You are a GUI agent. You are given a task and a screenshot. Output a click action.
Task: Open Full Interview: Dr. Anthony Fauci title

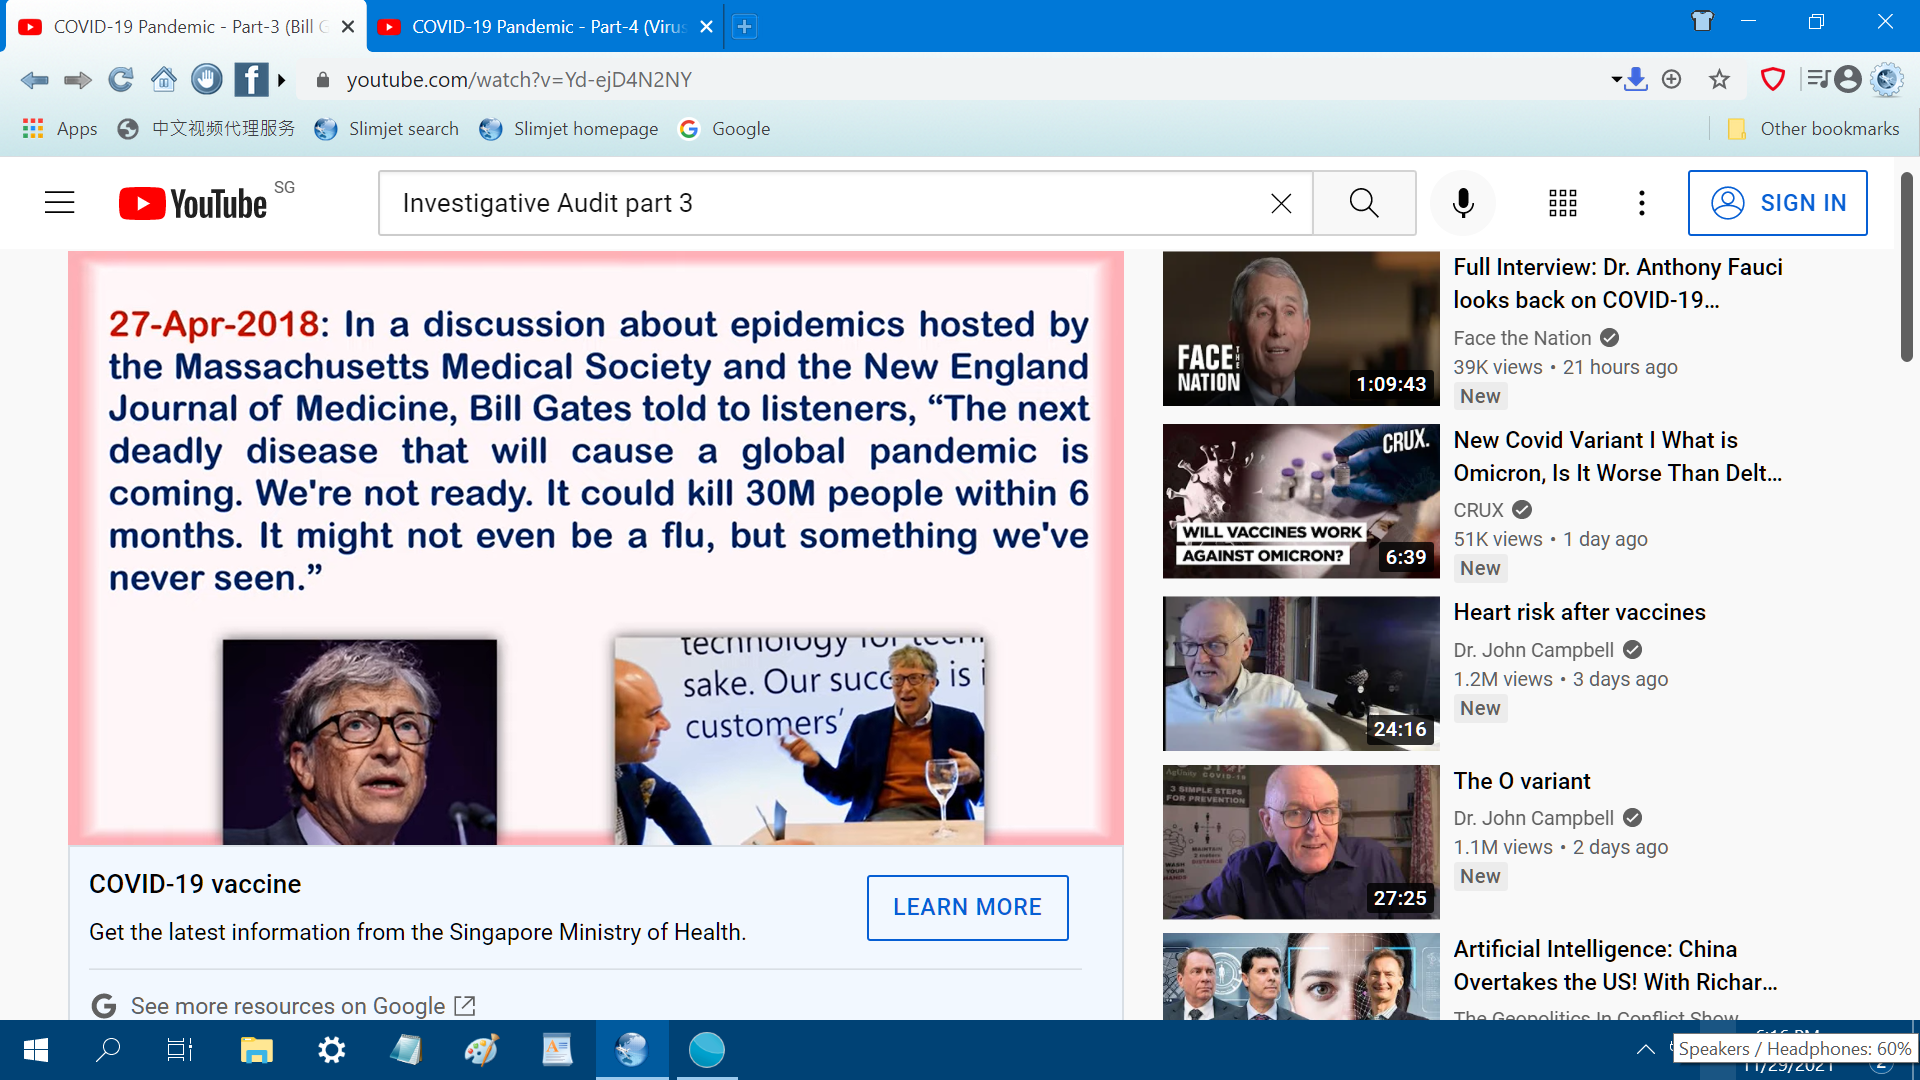click(x=1617, y=284)
